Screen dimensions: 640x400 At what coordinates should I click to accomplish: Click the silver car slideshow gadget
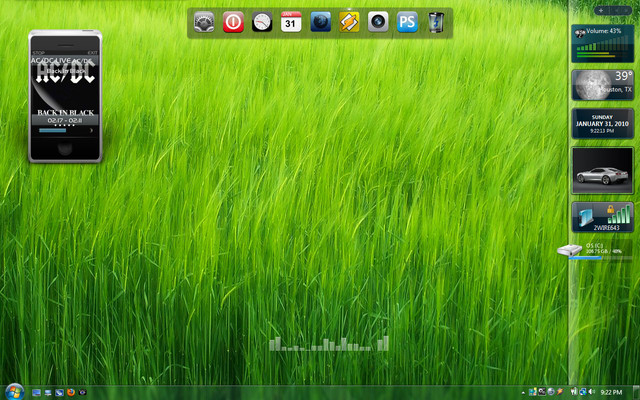[602, 171]
